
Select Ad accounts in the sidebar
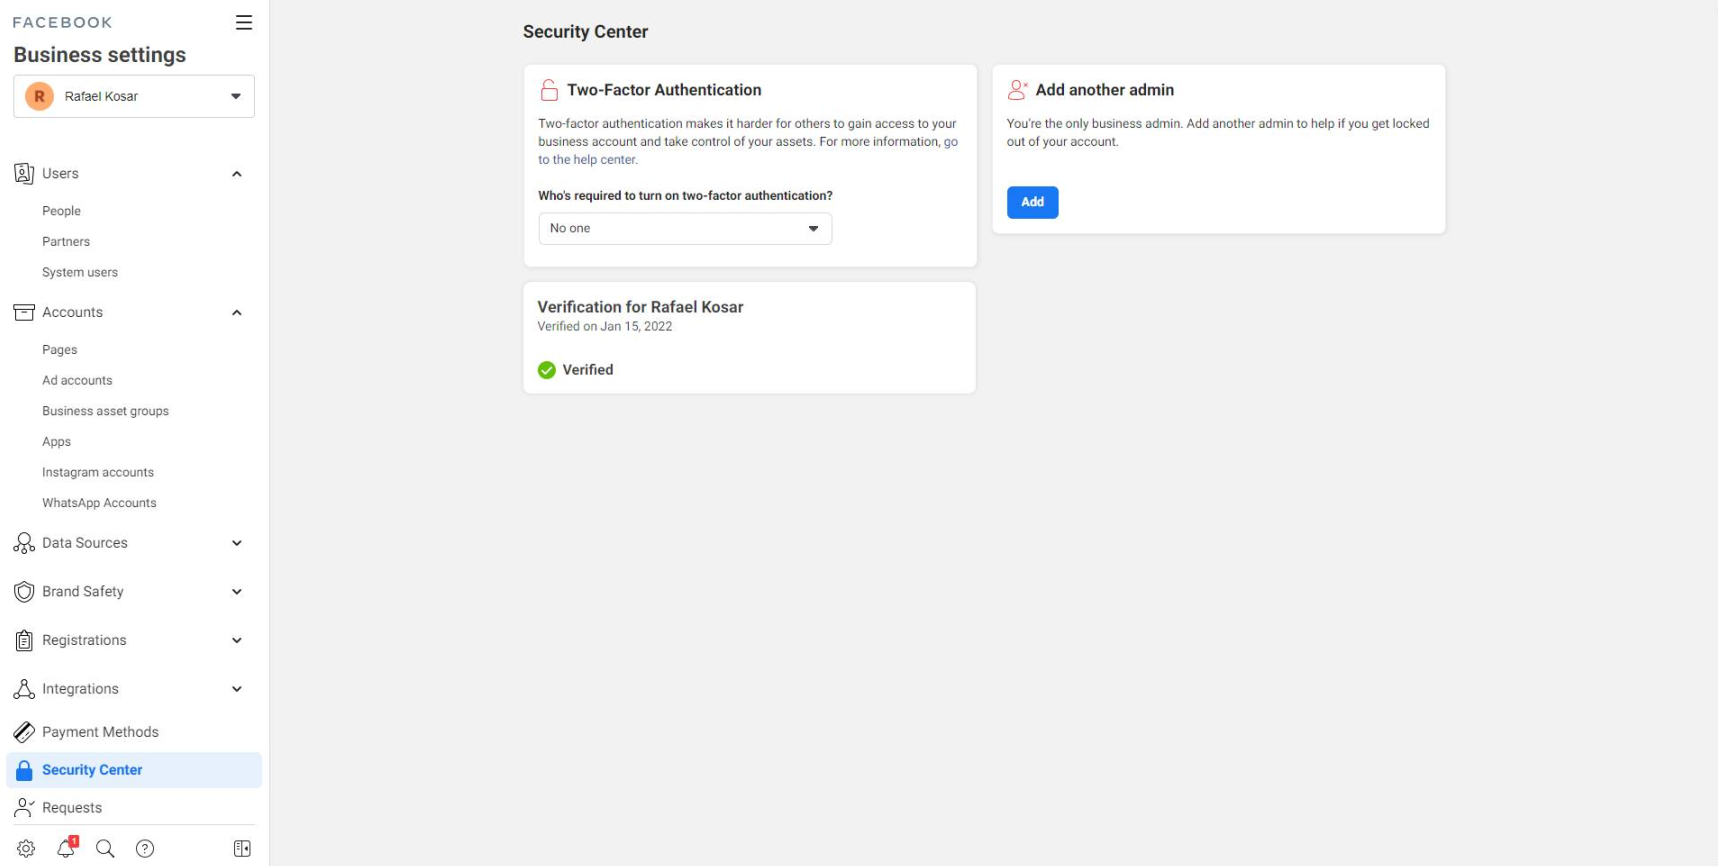77,380
